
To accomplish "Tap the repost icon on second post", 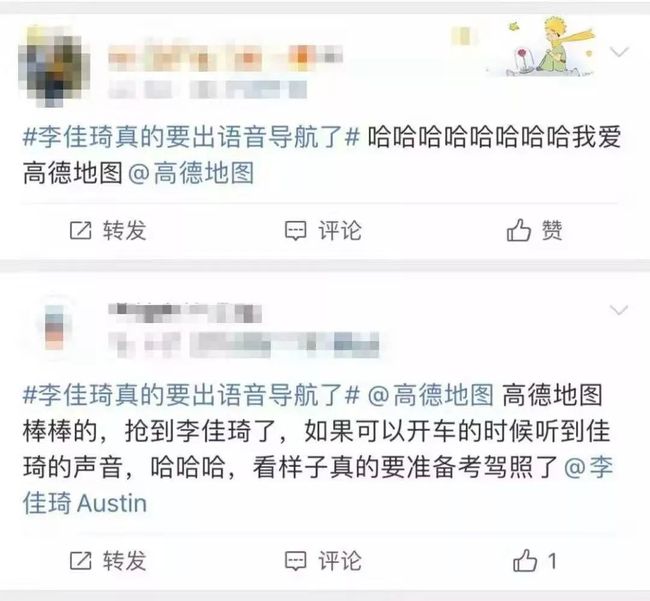I will [x=80, y=561].
